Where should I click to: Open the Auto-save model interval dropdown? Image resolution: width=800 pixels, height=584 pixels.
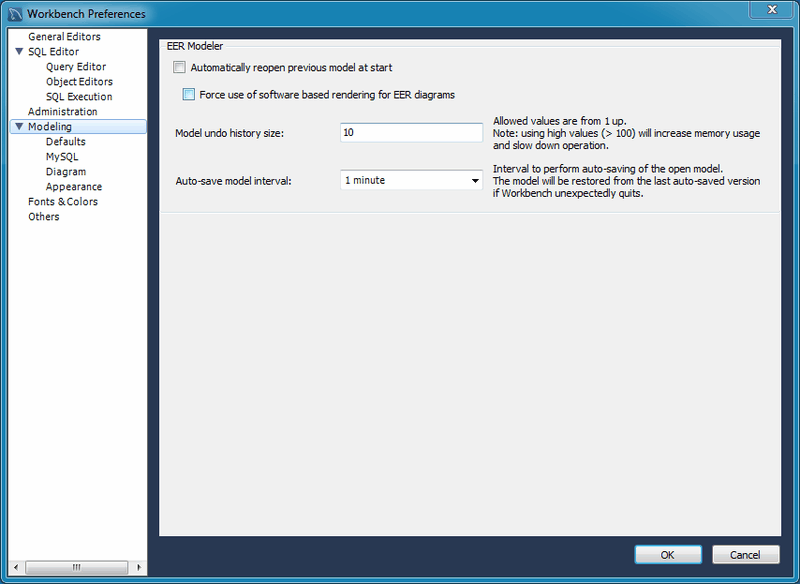[411, 180]
